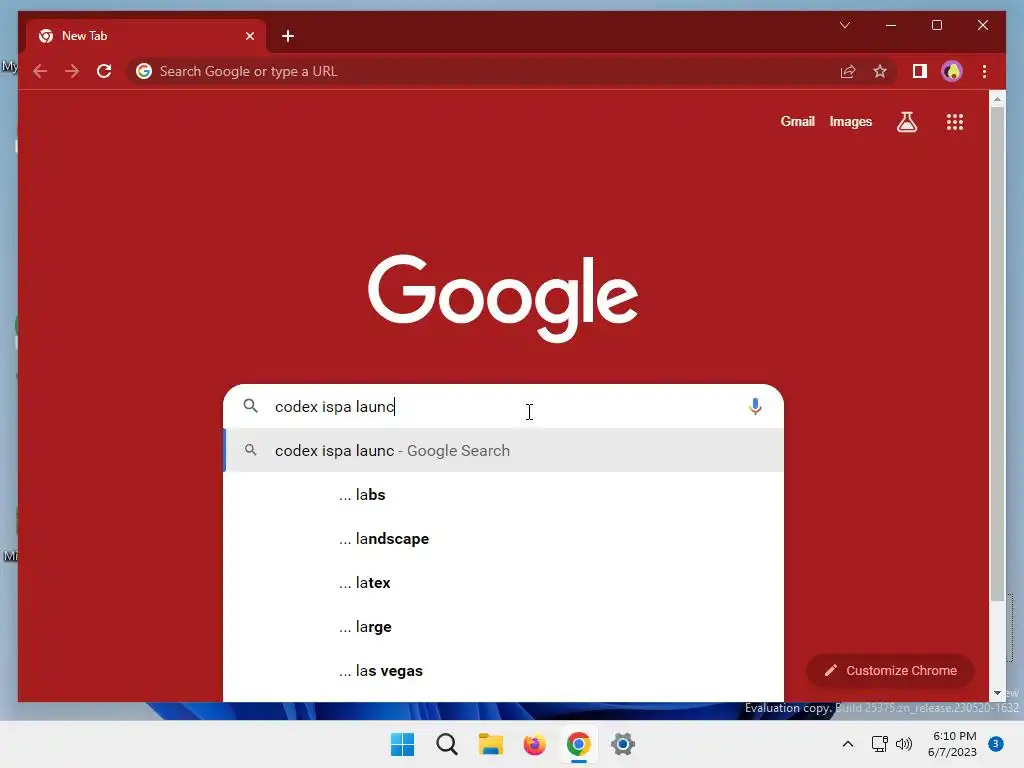Open Google Images link
This screenshot has width=1024, height=768.
[x=850, y=121]
